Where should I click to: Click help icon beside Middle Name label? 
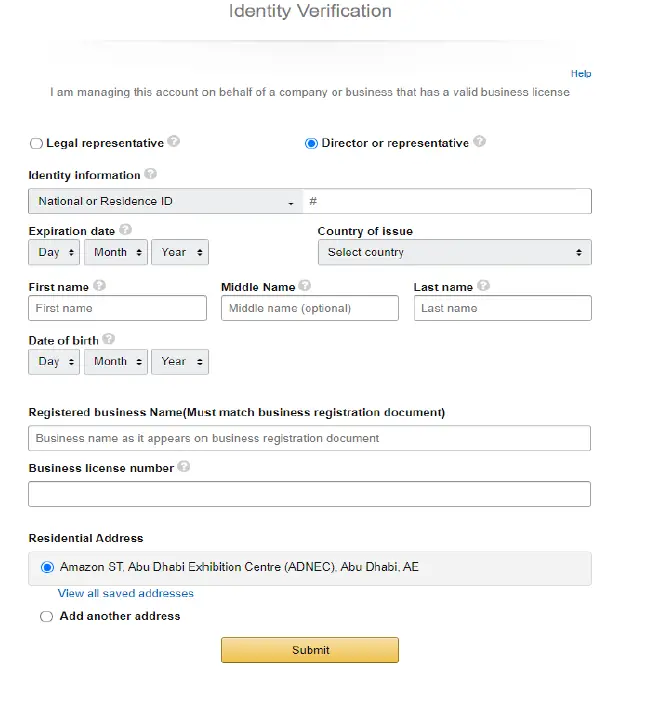tap(305, 286)
